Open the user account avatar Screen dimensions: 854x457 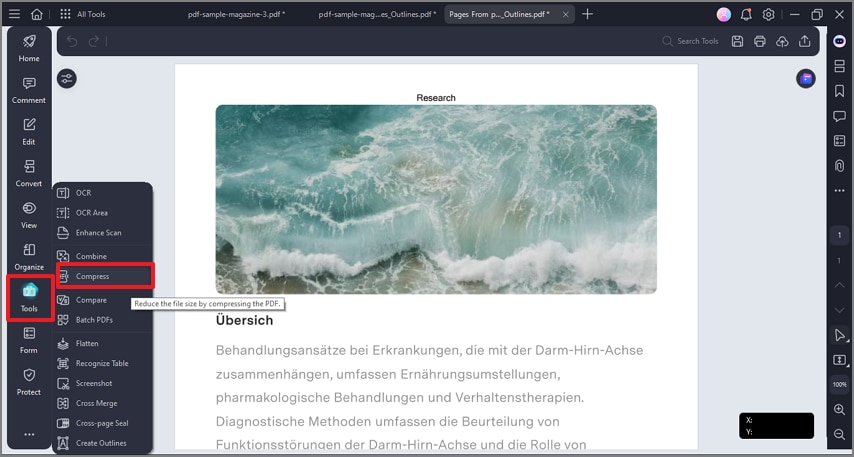click(x=723, y=15)
